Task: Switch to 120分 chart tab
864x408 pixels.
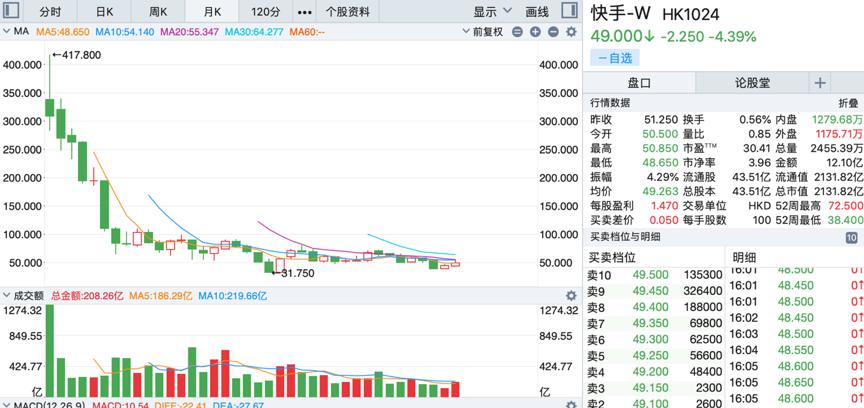Action: click(266, 12)
